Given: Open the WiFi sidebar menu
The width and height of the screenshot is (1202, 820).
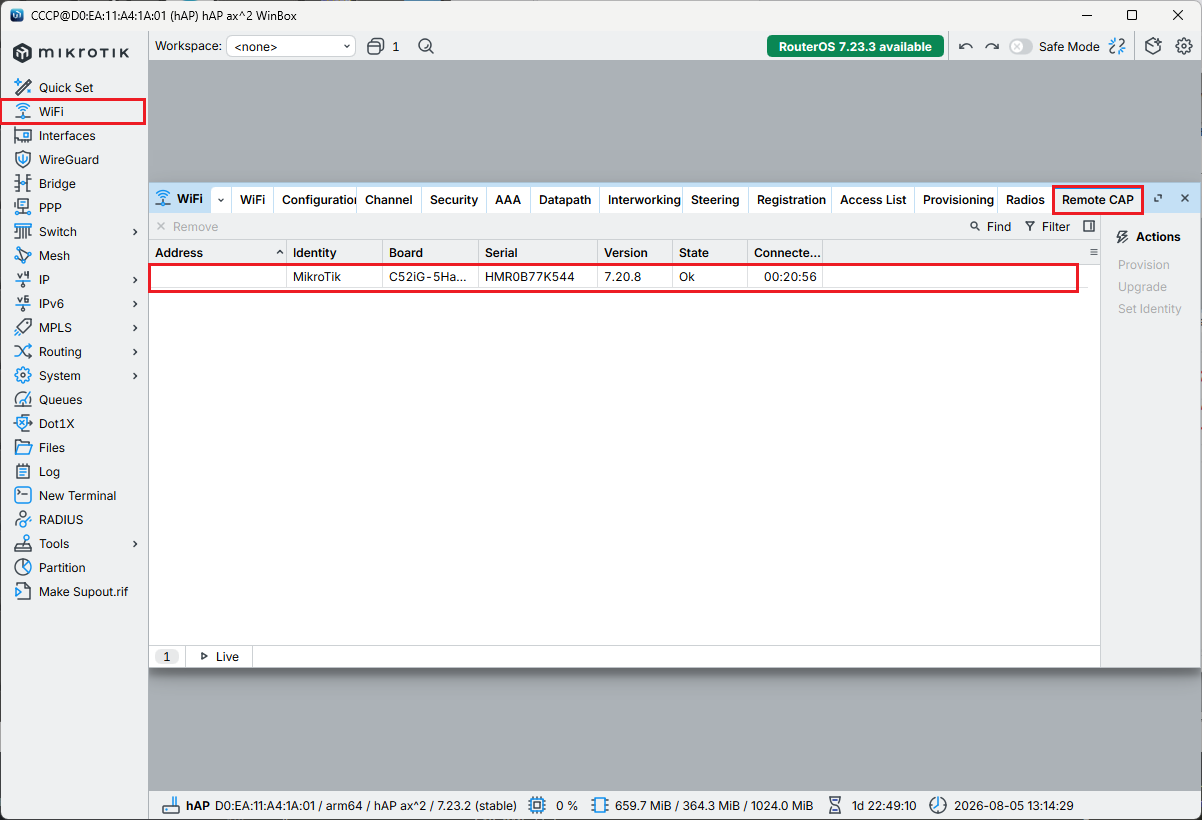Looking at the screenshot, I should pyautogui.click(x=51, y=112).
